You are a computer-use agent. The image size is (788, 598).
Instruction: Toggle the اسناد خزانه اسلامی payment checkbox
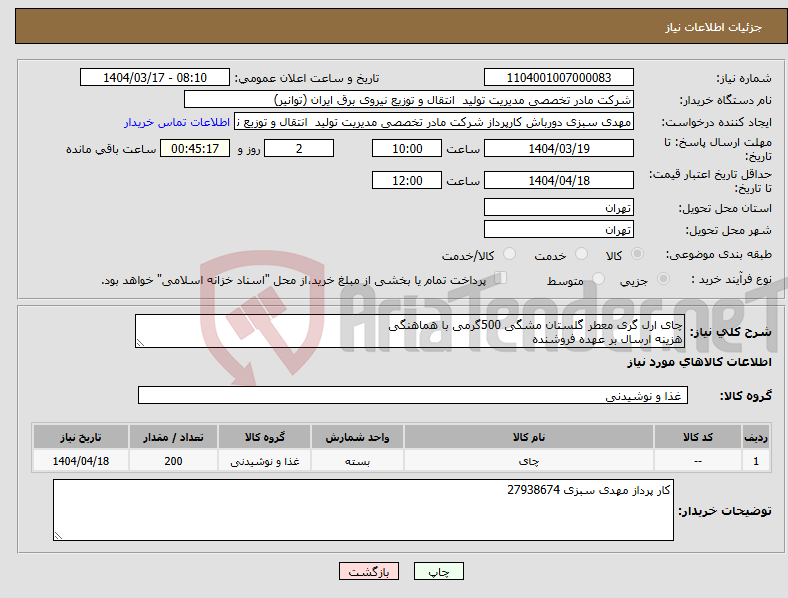[501, 277]
